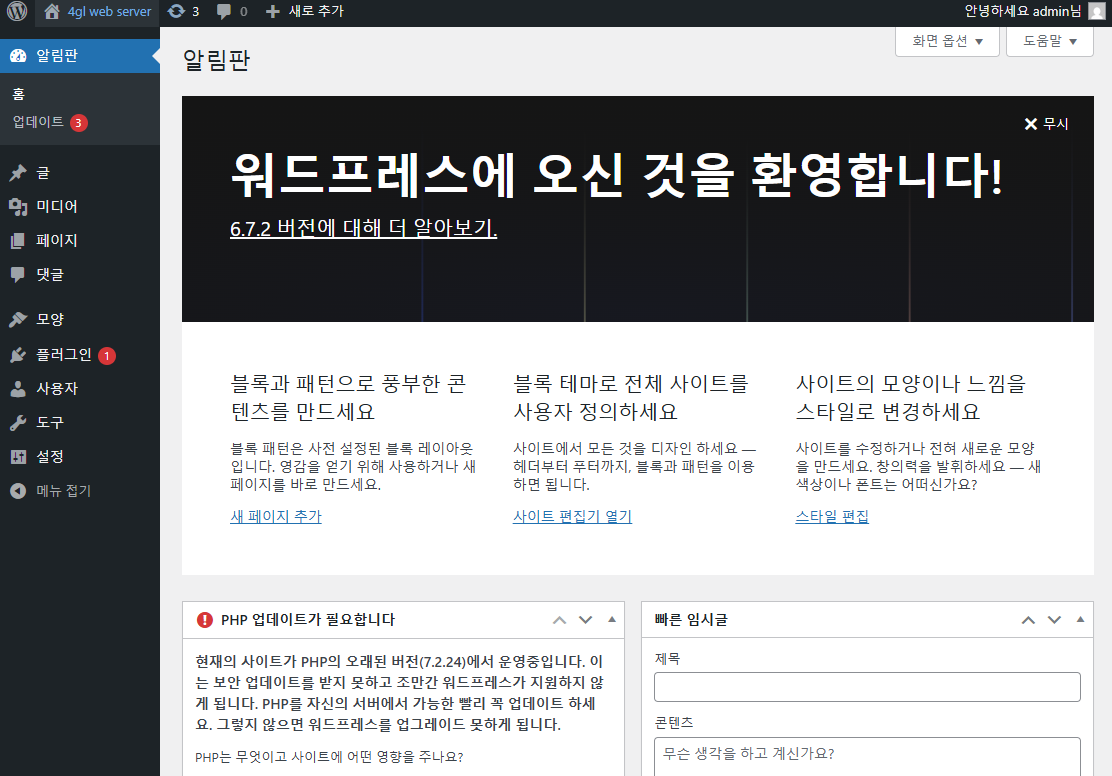This screenshot has width=1112, height=776.
Task: Open the 글 posts menu
Action: coord(79,172)
